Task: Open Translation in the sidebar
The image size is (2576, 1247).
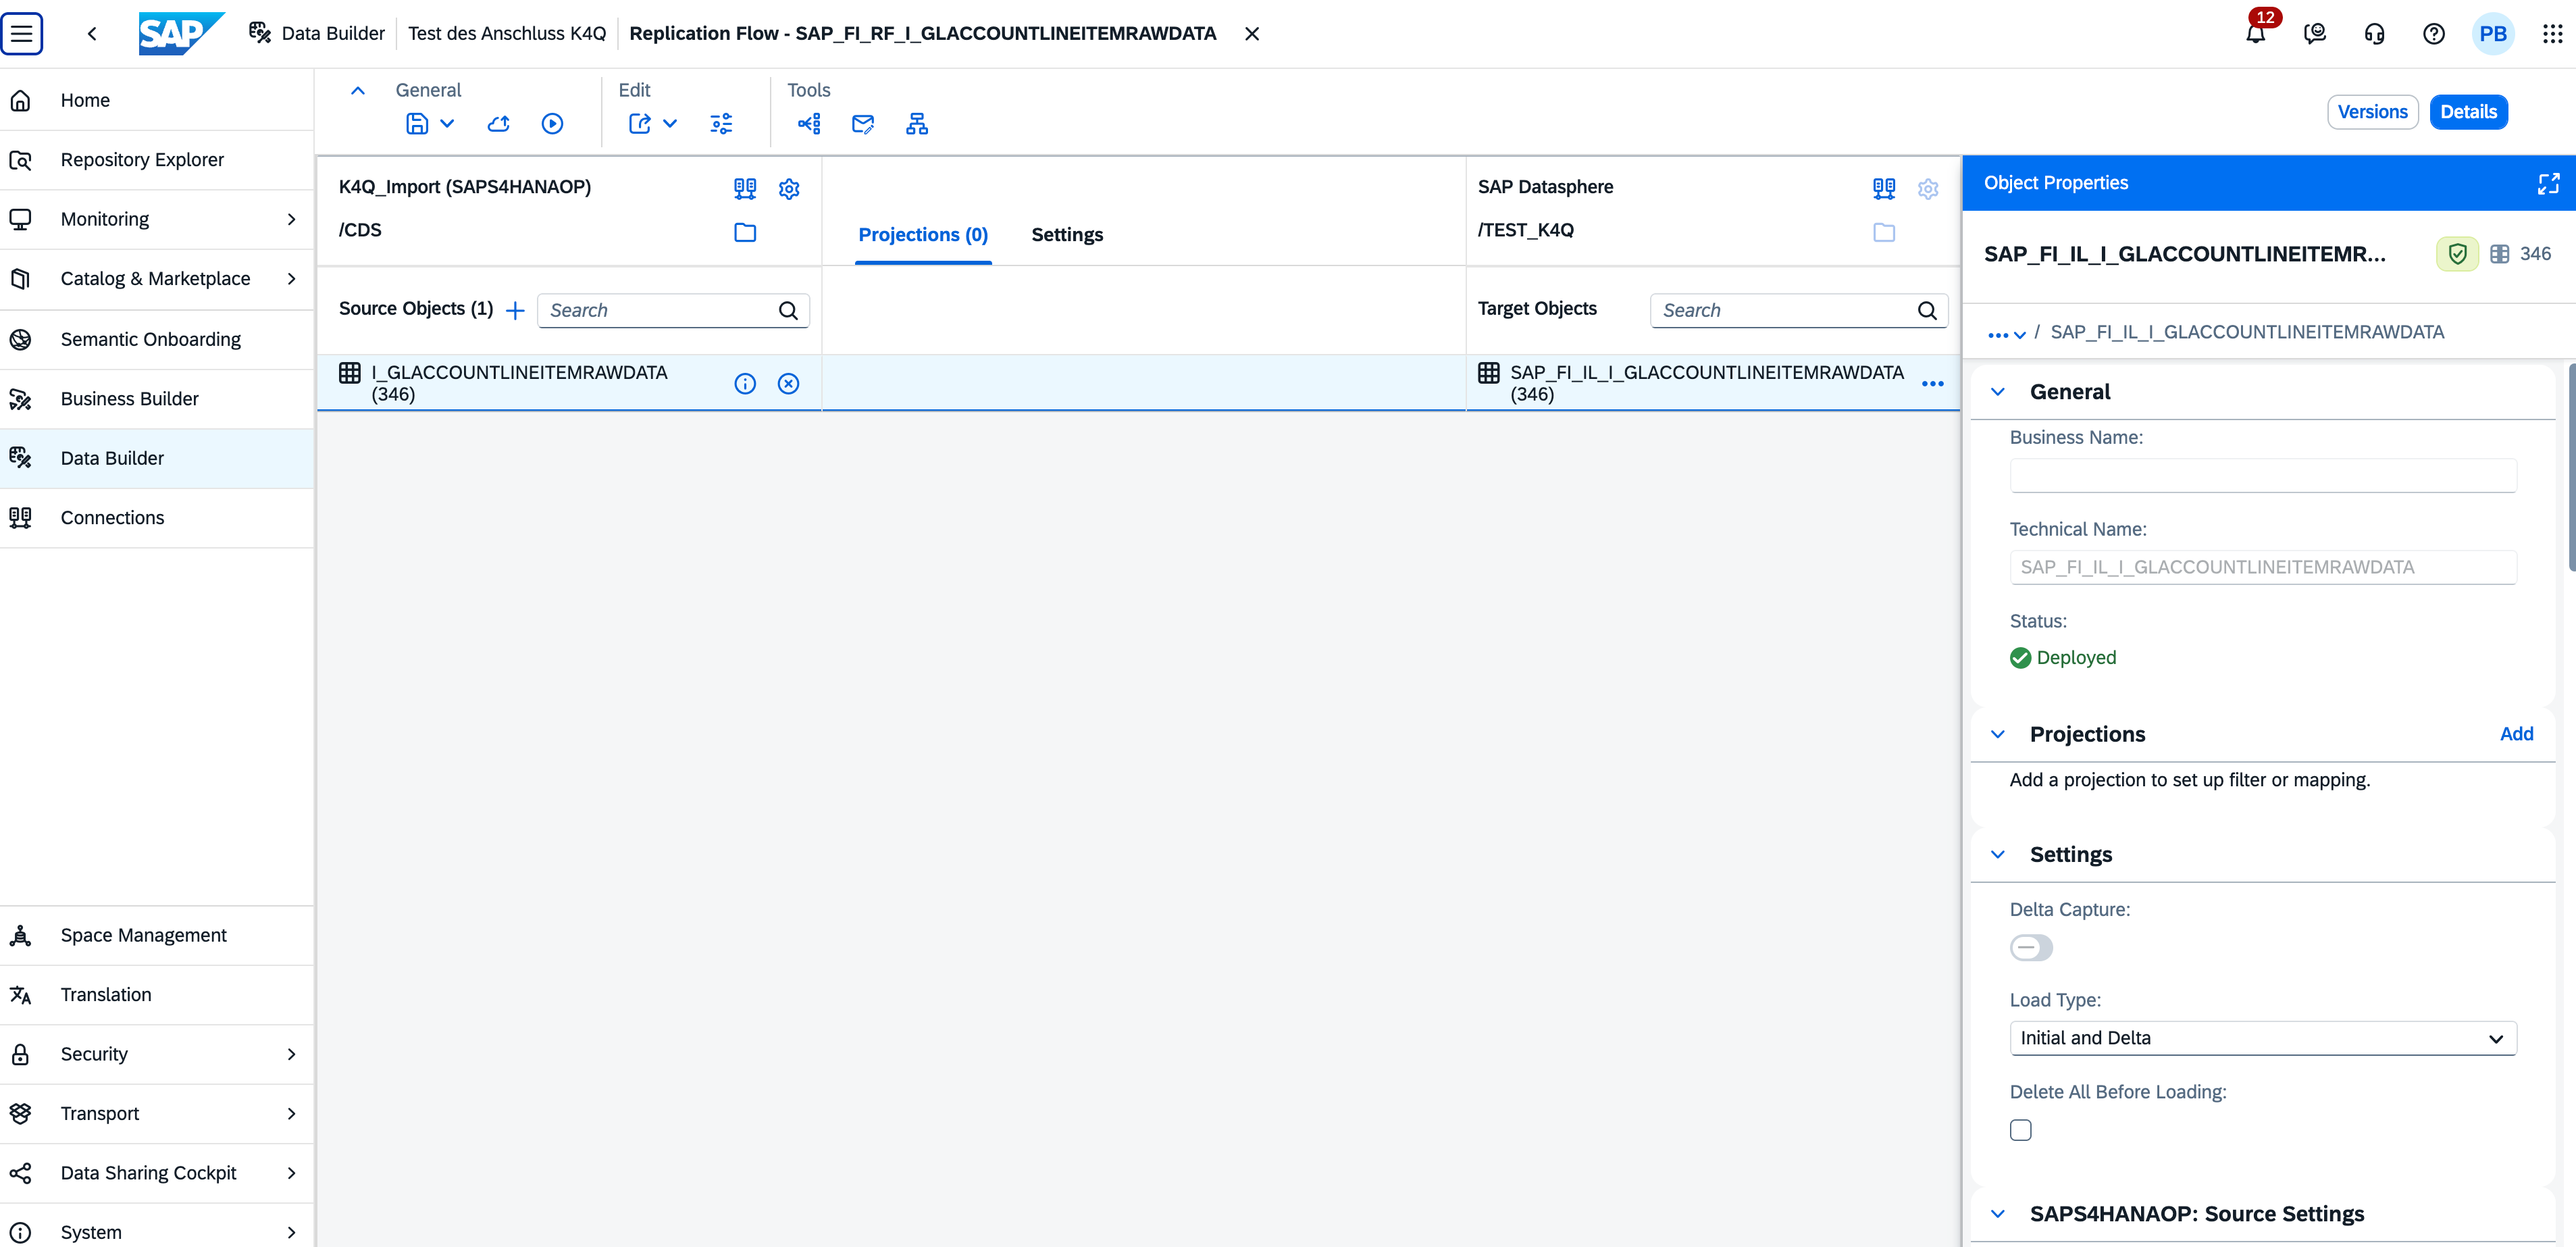Action: point(157,995)
